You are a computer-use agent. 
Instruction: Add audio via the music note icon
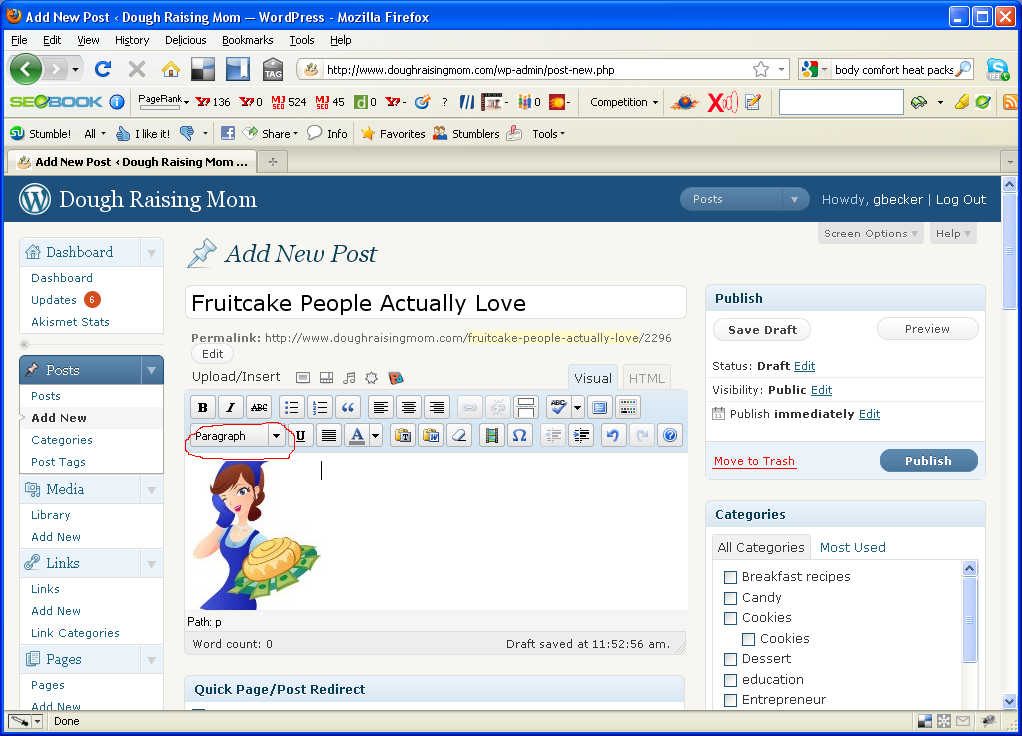tap(349, 377)
